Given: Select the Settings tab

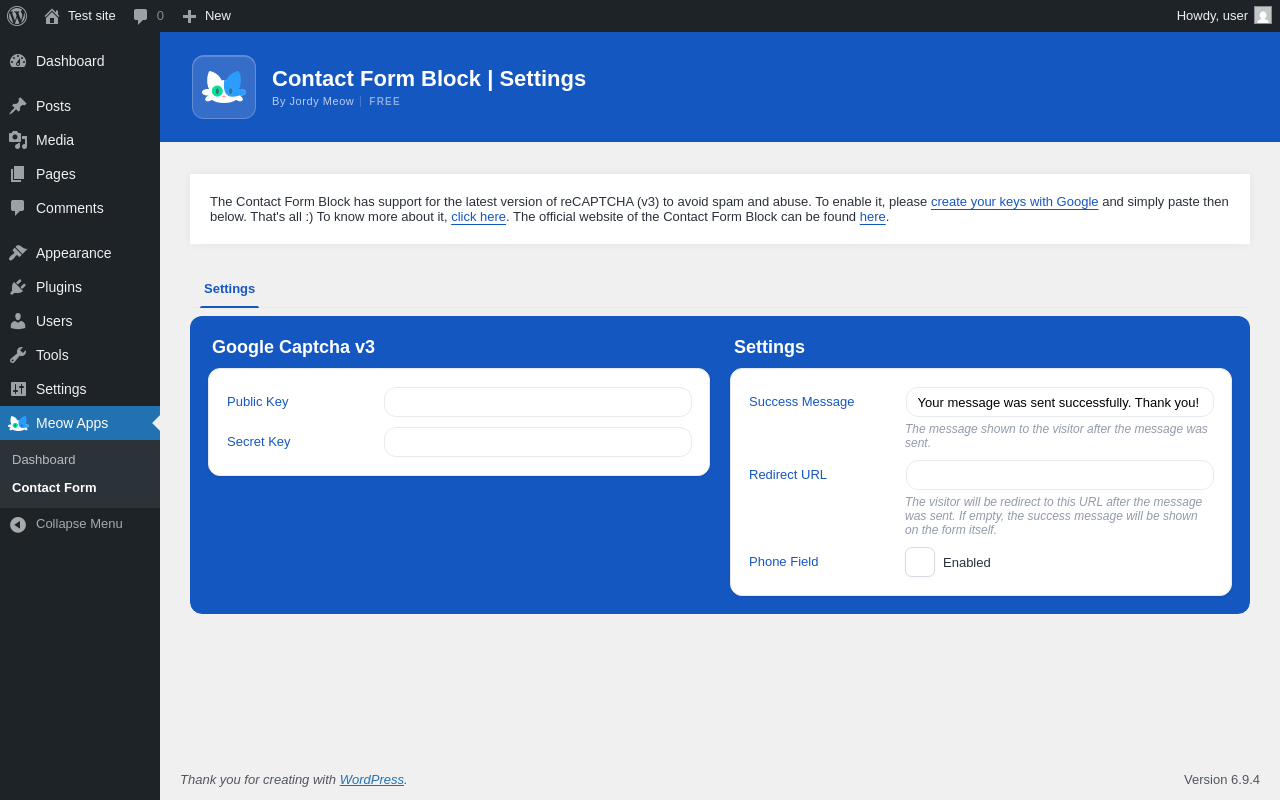Looking at the screenshot, I should pyautogui.click(x=229, y=289).
